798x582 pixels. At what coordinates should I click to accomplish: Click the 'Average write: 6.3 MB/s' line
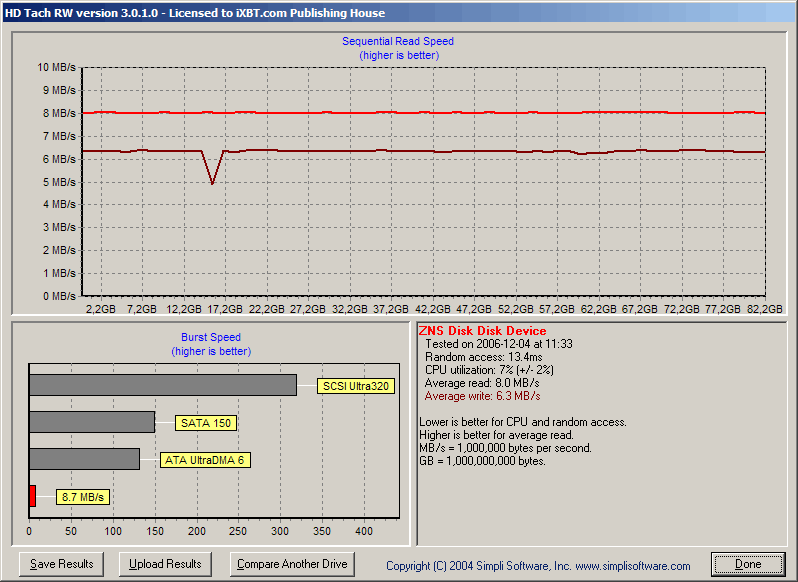482,396
